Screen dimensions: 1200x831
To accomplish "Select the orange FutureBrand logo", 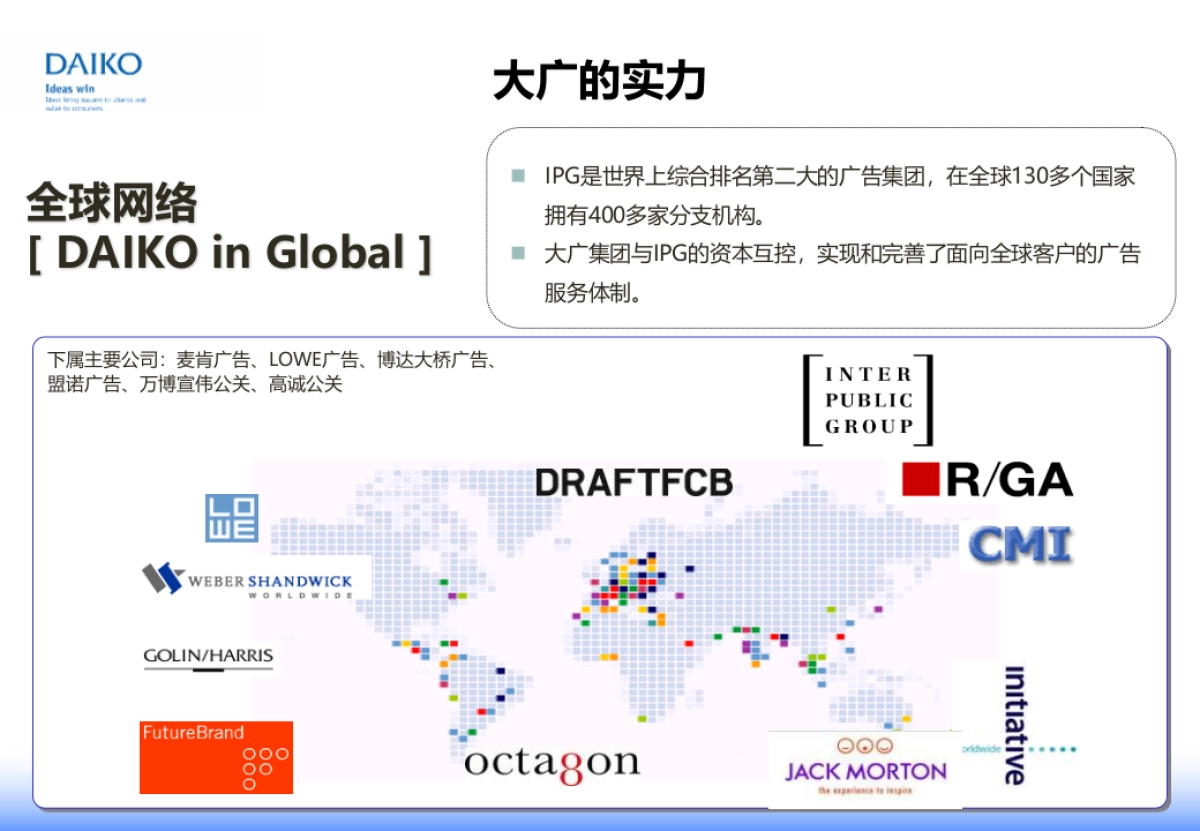I will pos(216,757).
